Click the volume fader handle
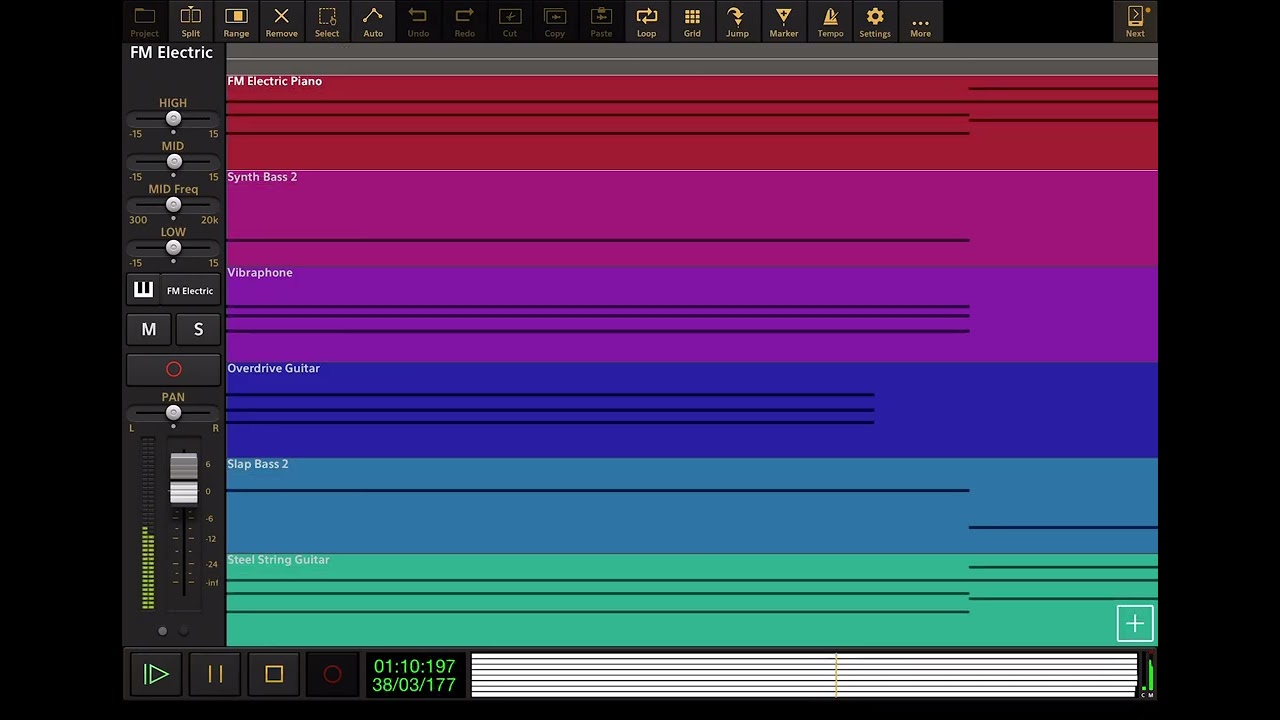 coord(184,479)
